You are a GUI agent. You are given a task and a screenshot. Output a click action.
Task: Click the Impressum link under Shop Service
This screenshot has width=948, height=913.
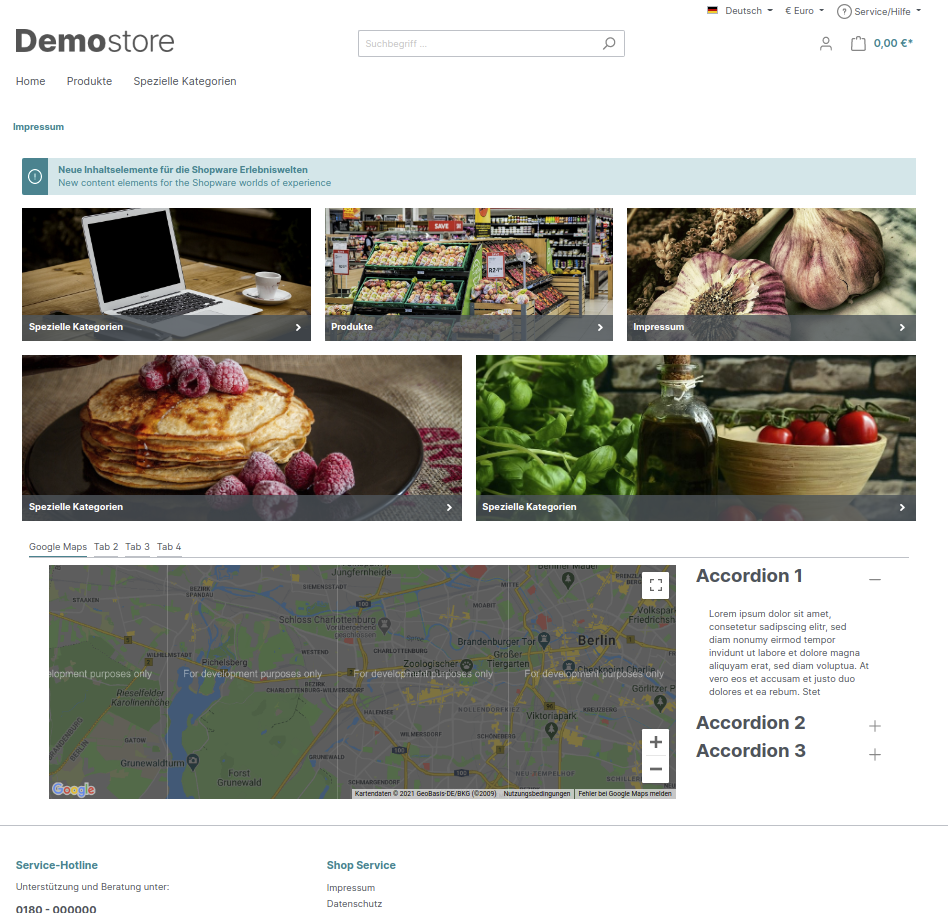pos(351,888)
